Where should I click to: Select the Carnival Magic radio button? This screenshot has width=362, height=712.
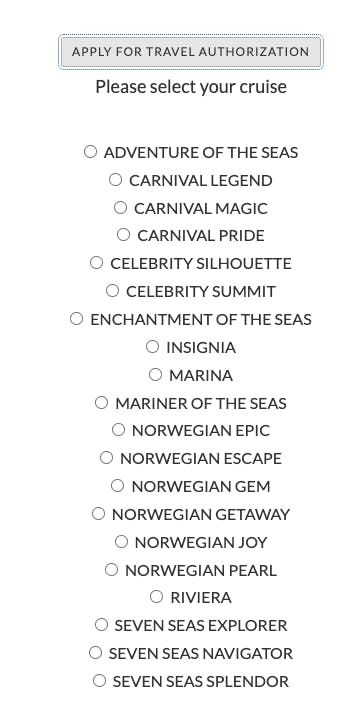click(x=120, y=208)
